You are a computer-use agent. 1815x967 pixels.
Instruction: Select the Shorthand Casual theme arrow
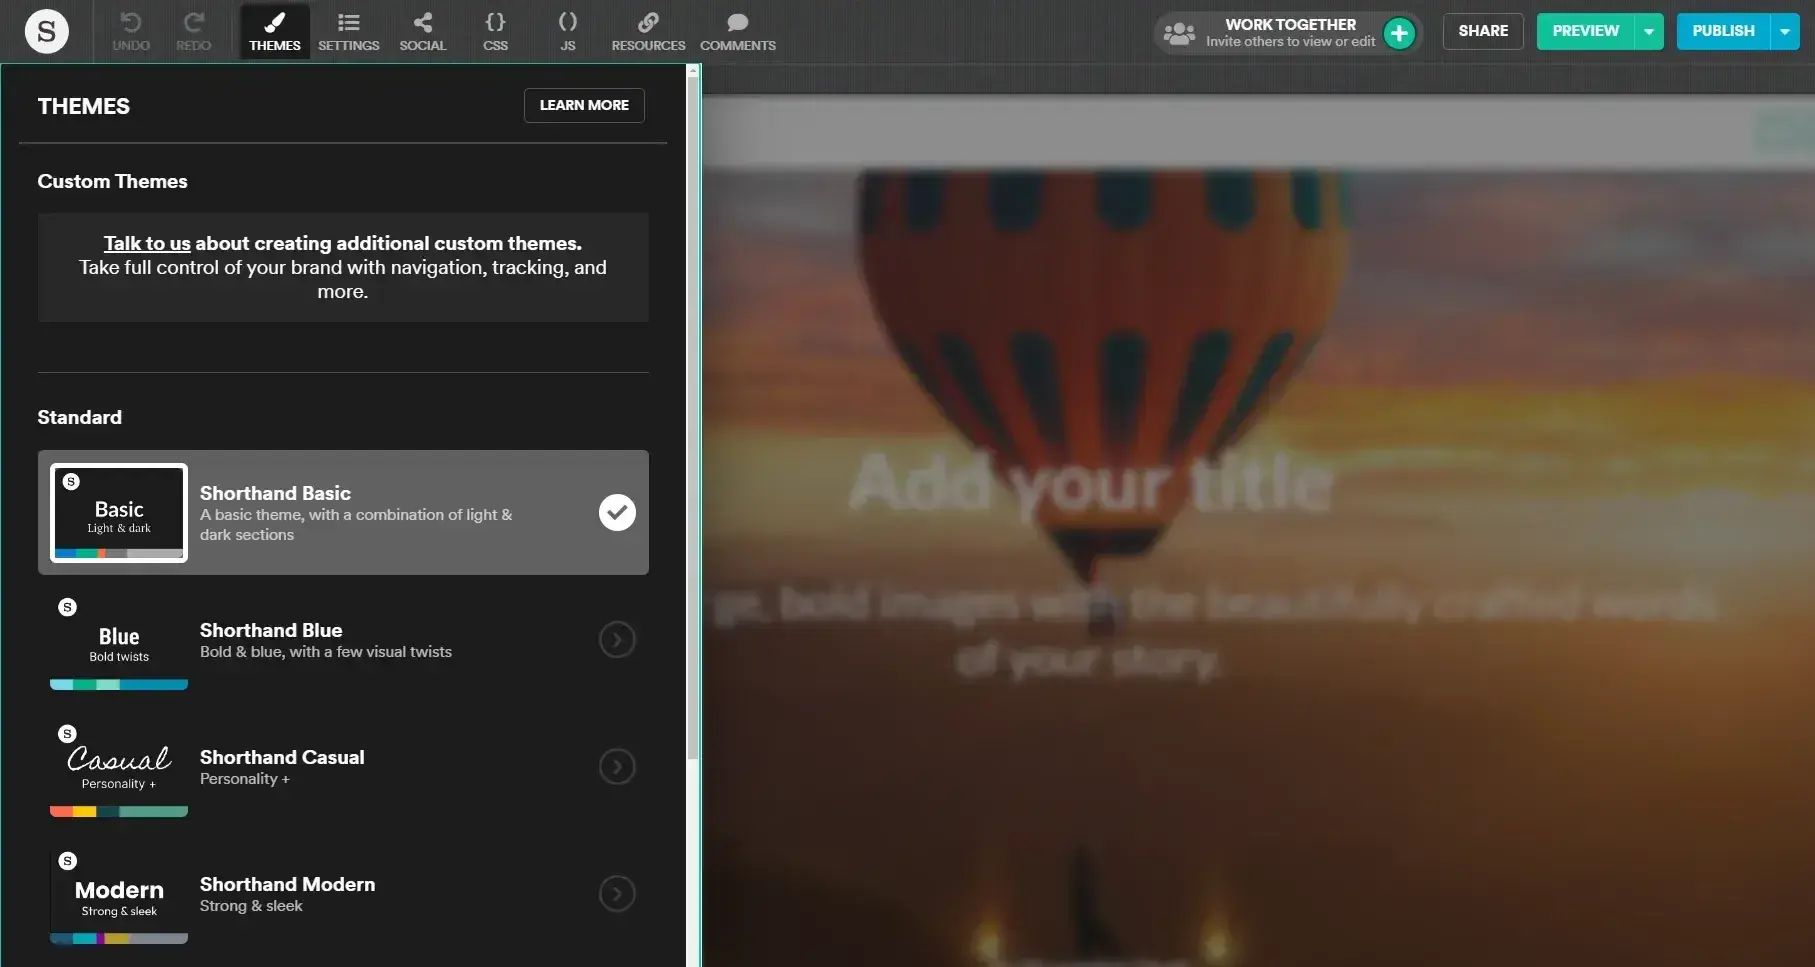point(617,766)
